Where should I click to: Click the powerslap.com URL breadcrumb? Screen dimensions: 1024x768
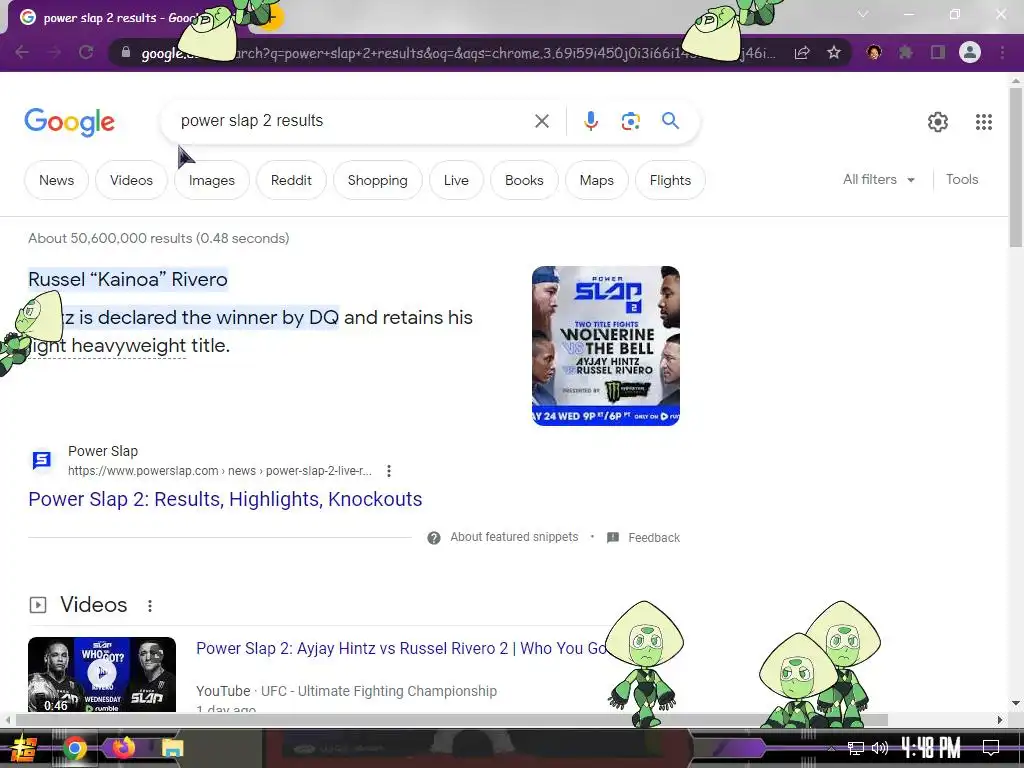tap(219, 471)
